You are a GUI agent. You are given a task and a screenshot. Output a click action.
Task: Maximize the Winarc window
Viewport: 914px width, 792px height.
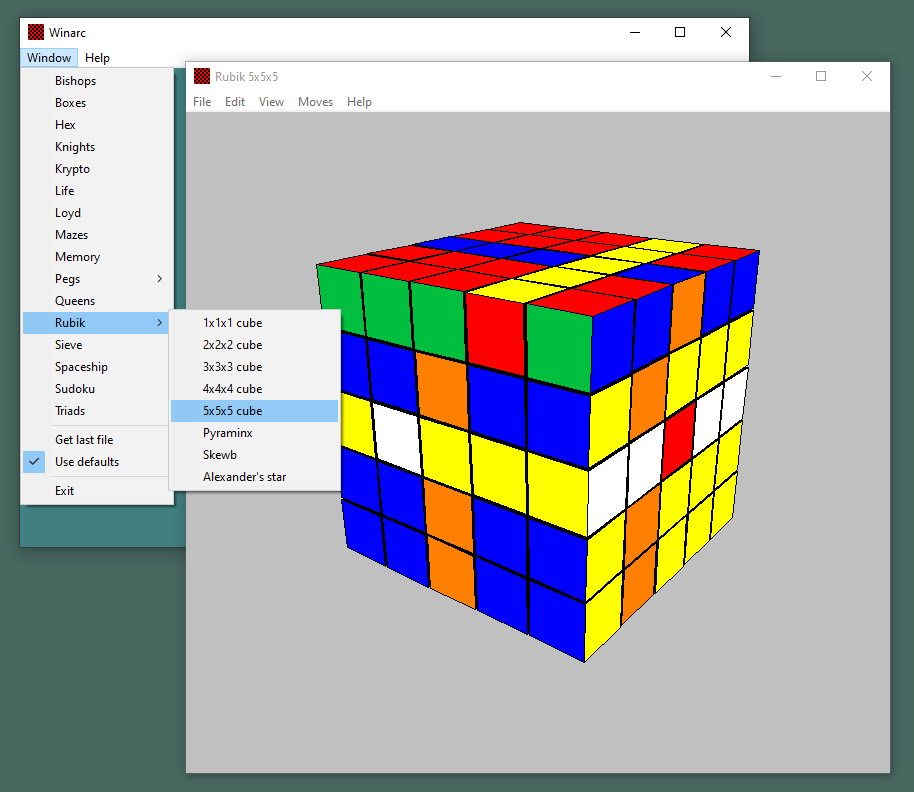[x=680, y=32]
